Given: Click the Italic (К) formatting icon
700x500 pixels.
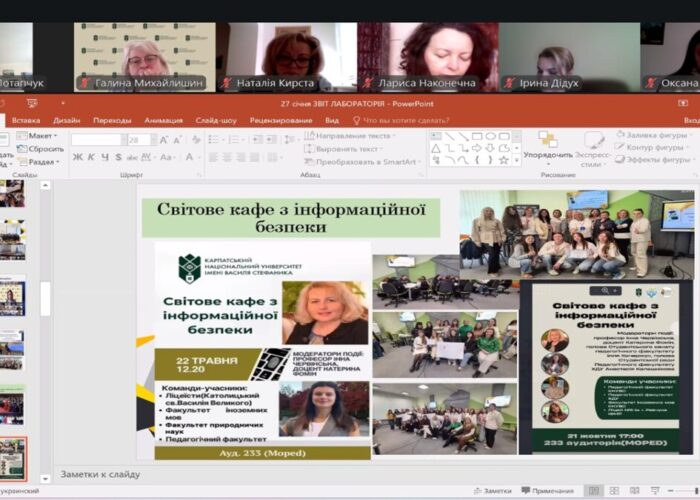Looking at the screenshot, I should (90, 157).
